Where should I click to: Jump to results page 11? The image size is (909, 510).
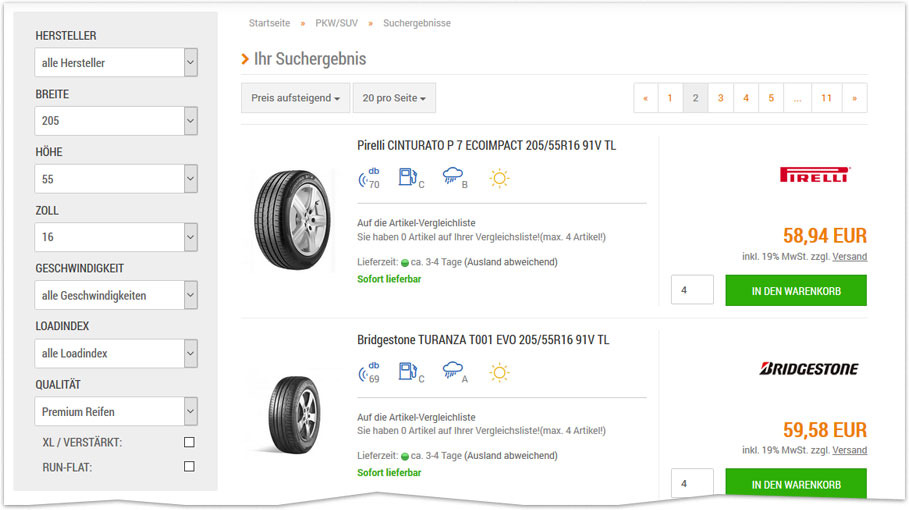click(826, 98)
